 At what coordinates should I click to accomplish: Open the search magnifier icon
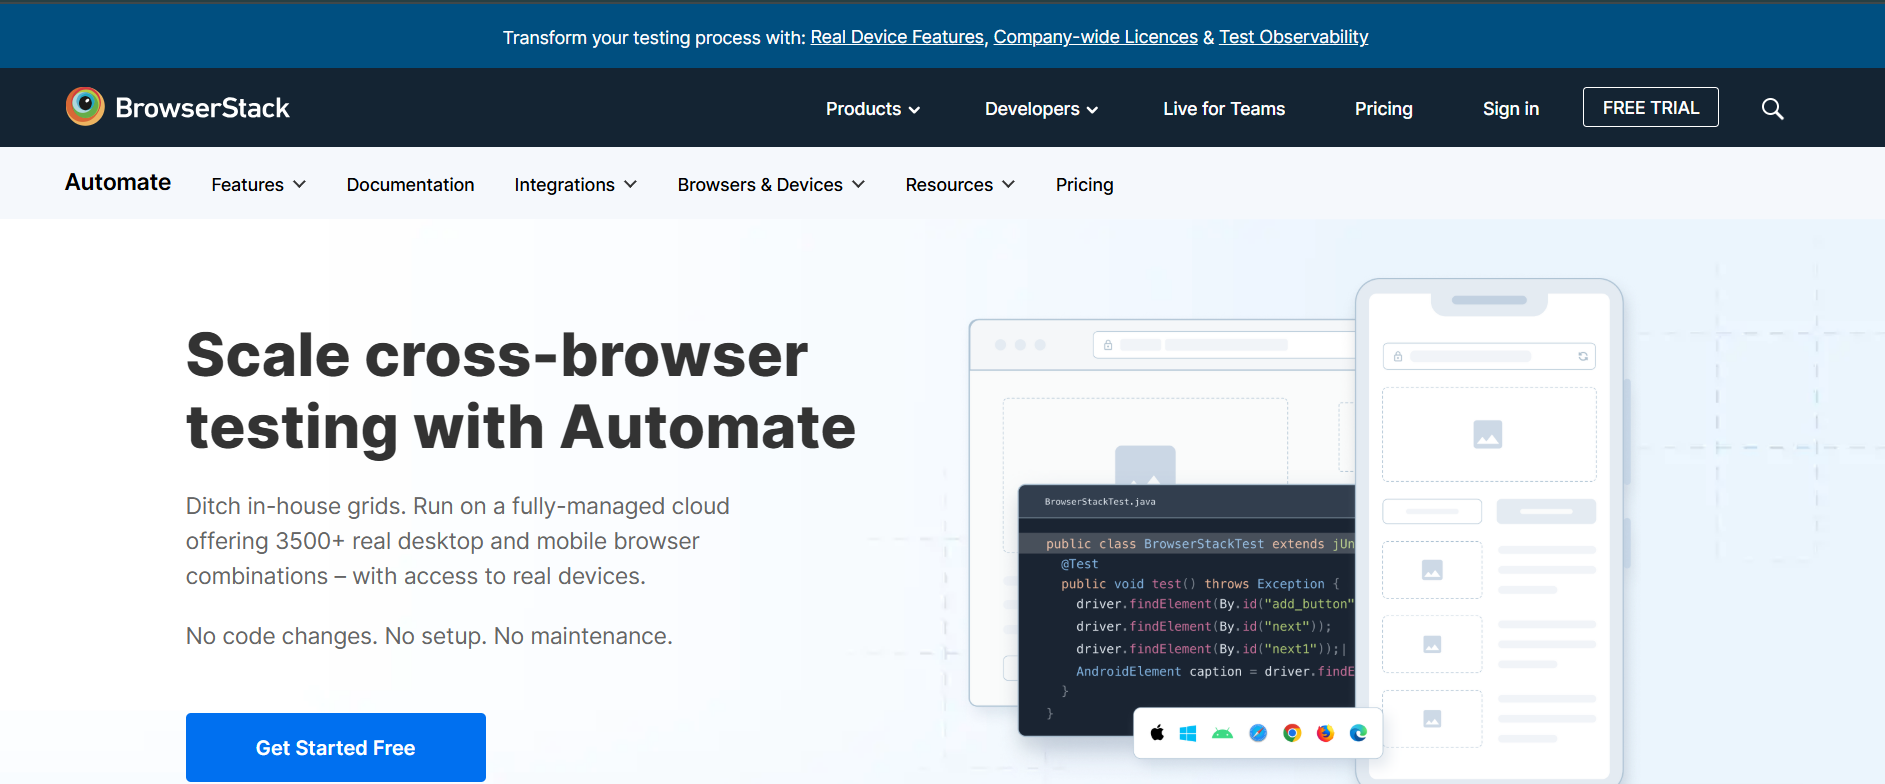point(1772,108)
